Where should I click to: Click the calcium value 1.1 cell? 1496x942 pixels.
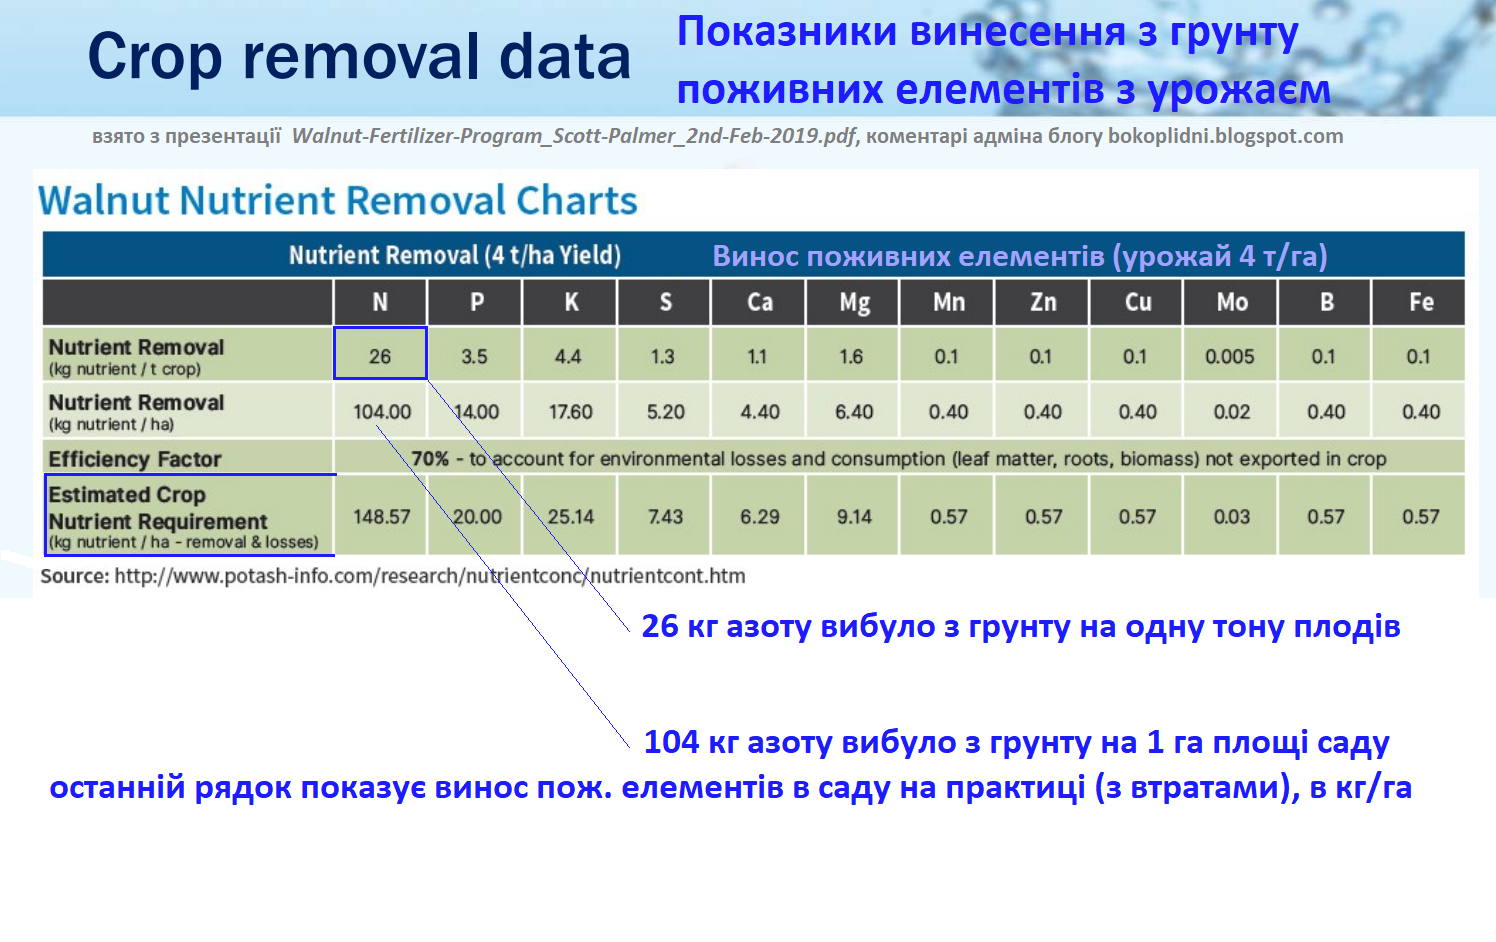coord(759,356)
